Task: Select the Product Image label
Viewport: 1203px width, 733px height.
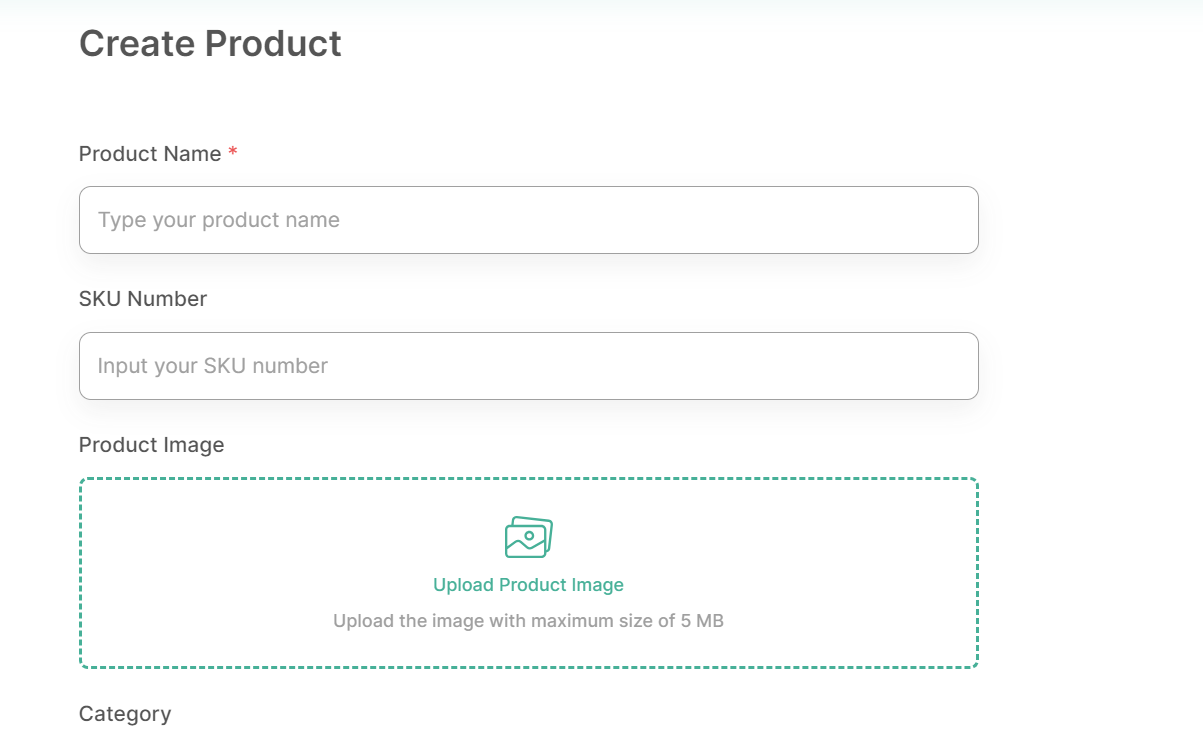Action: (x=152, y=445)
